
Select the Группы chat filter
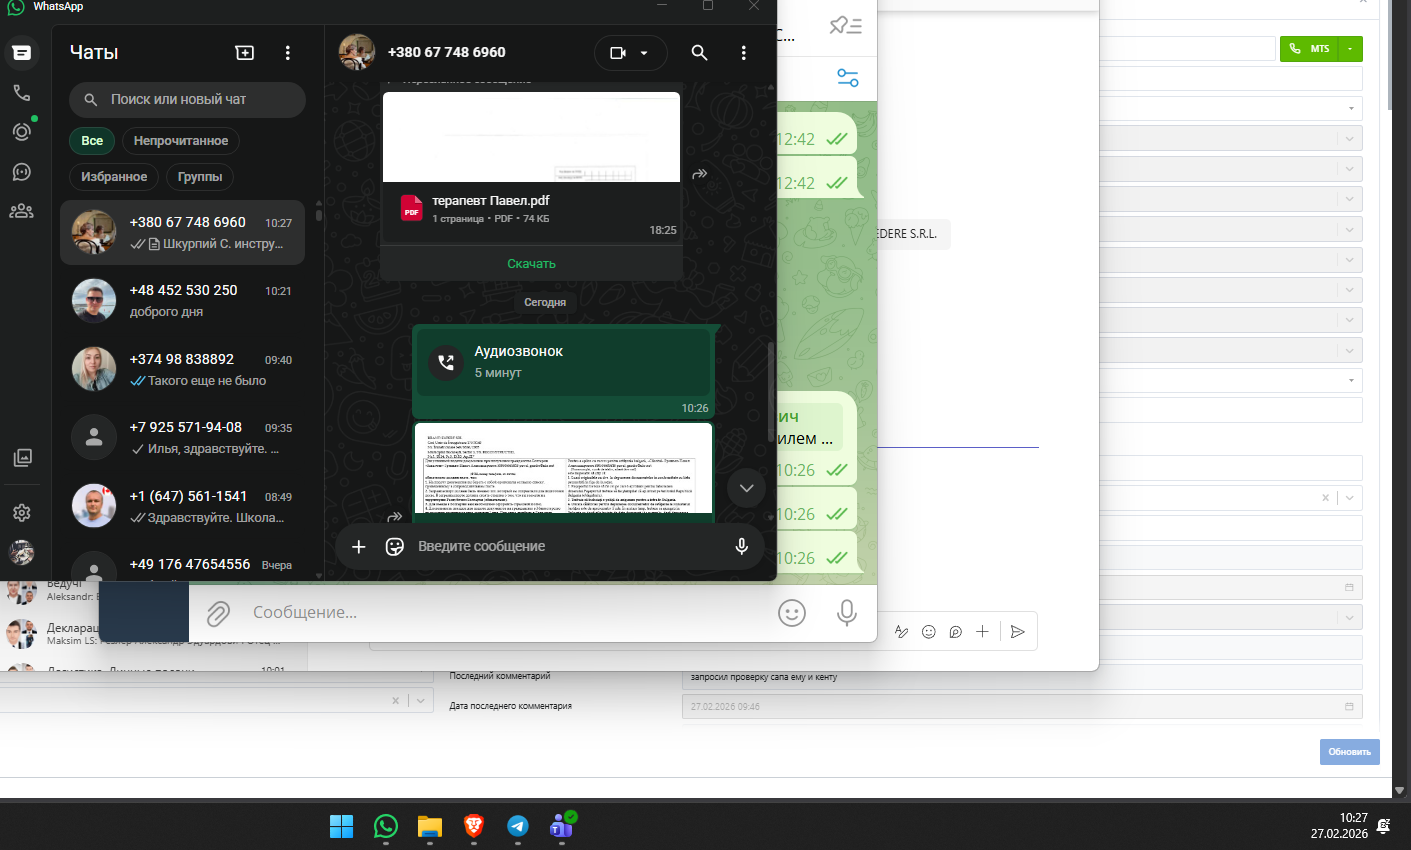(200, 177)
